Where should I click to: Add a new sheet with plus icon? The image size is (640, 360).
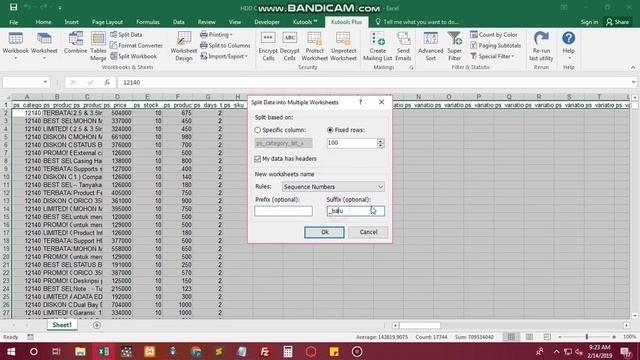[x=97, y=325]
